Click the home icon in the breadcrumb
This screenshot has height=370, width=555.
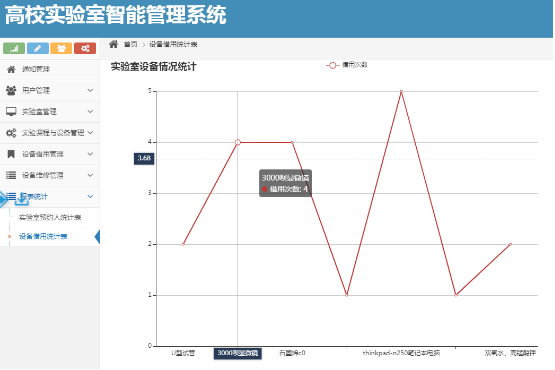pos(113,44)
